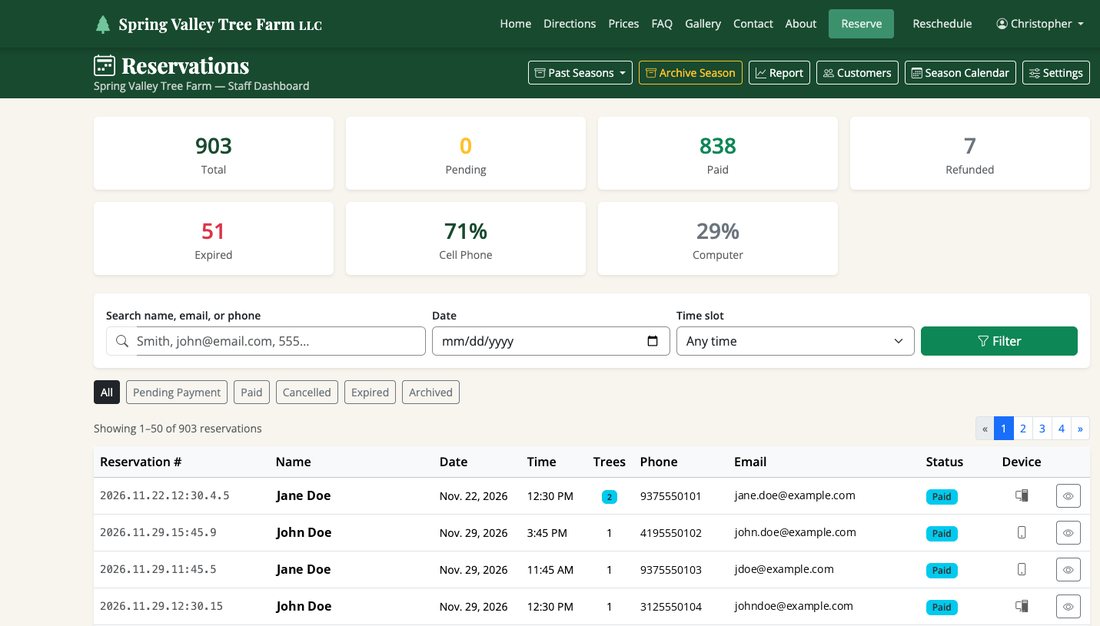The width and height of the screenshot is (1100, 626).
Task: Click the mm/dd/yyyy date input
Action: 551,341
